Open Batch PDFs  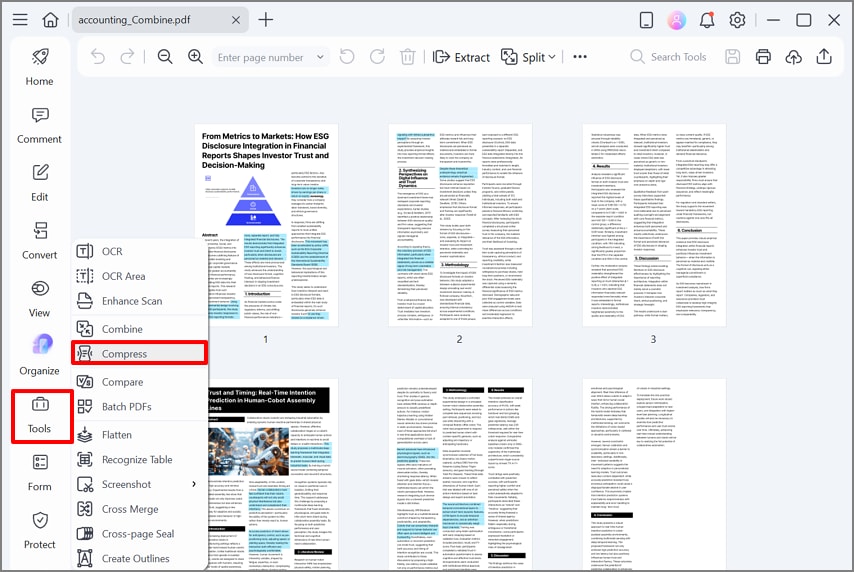[x=141, y=406]
